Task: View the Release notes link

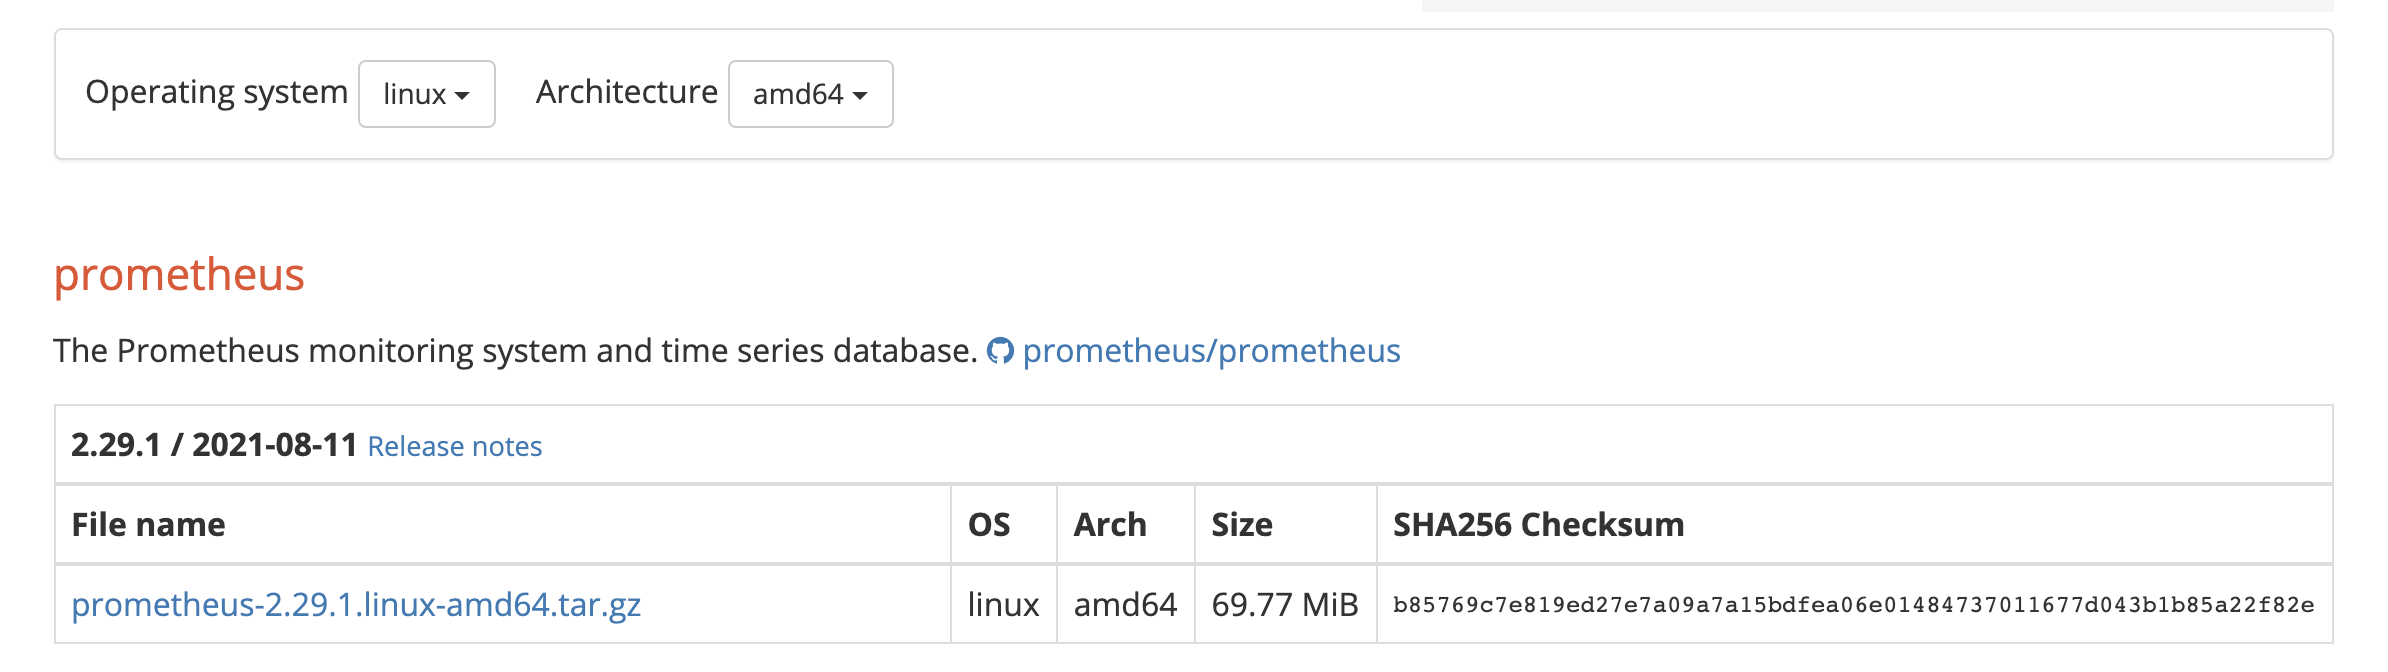Action: point(455,446)
